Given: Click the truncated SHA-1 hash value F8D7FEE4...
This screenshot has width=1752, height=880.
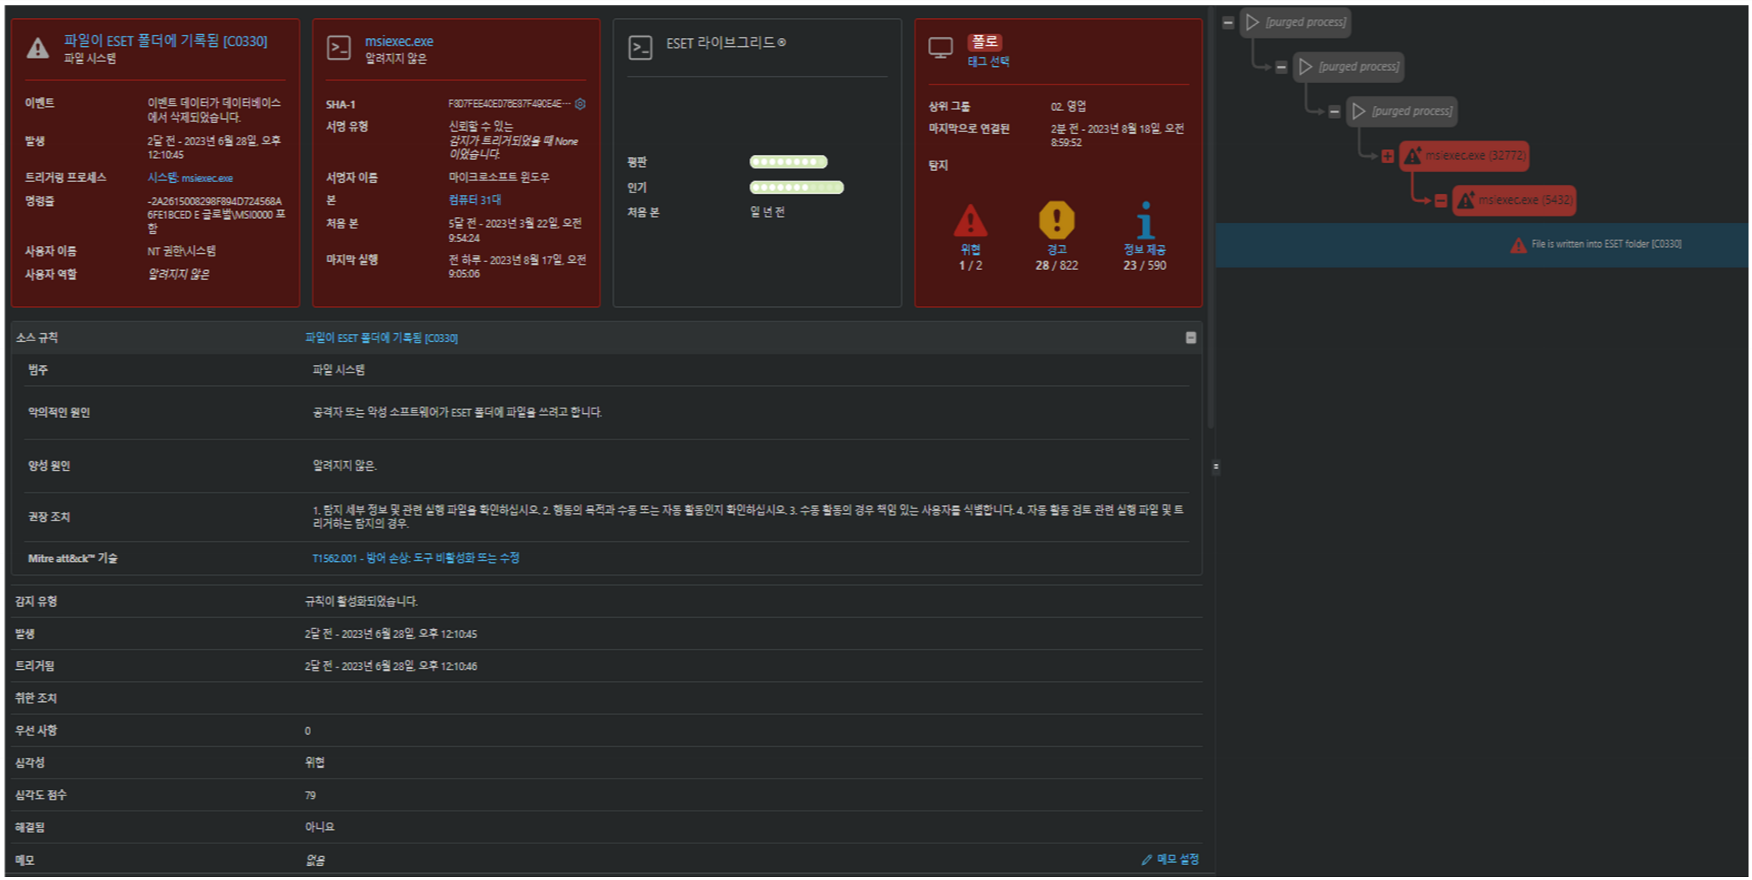Looking at the screenshot, I should pyautogui.click(x=510, y=104).
